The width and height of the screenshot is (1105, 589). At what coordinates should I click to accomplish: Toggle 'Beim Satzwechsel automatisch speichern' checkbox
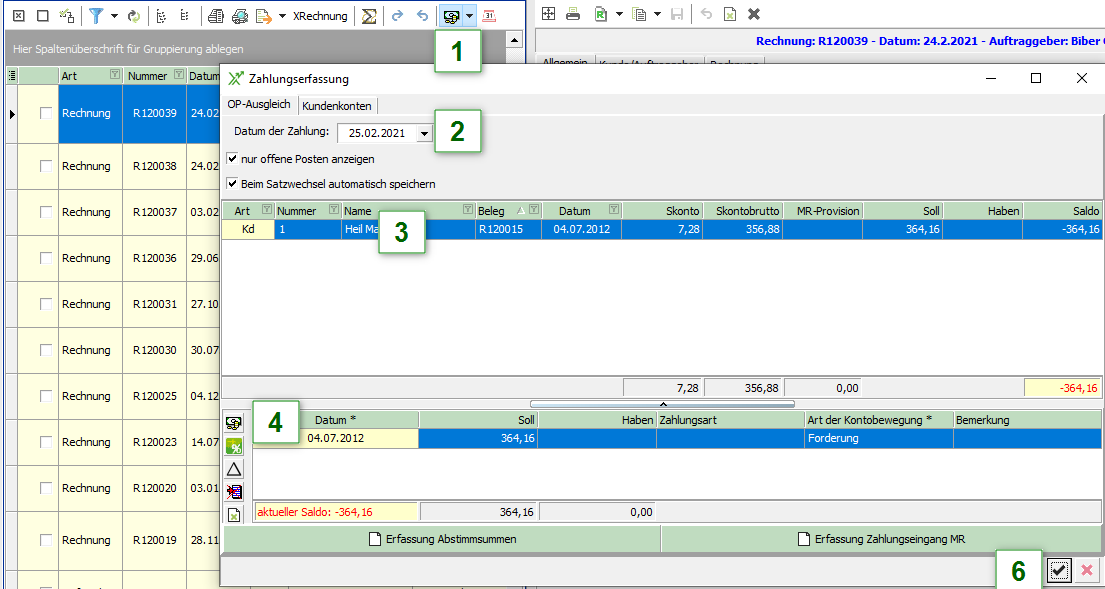(233, 184)
